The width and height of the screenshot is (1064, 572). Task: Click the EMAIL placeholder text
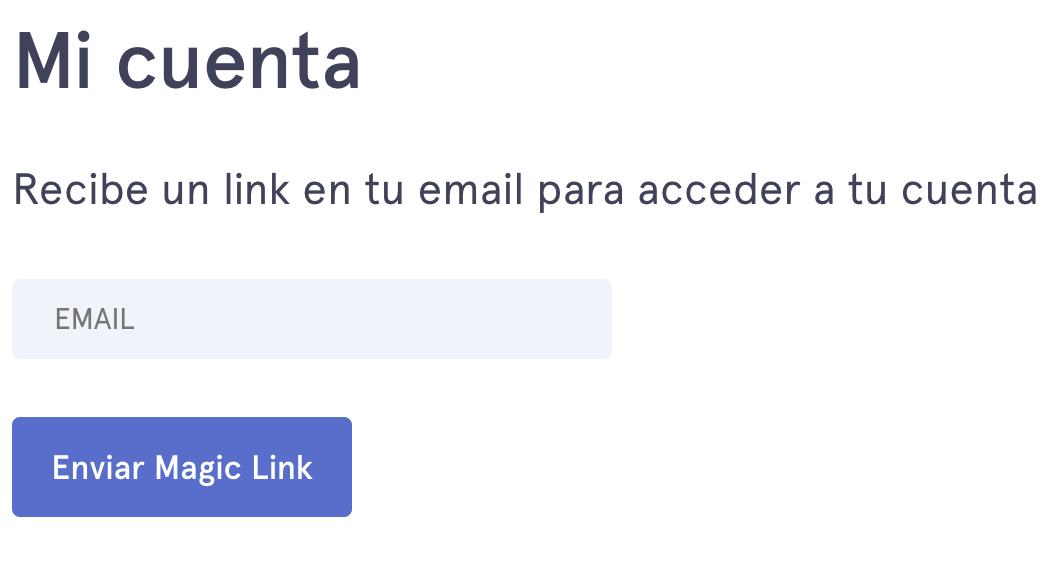(95, 319)
